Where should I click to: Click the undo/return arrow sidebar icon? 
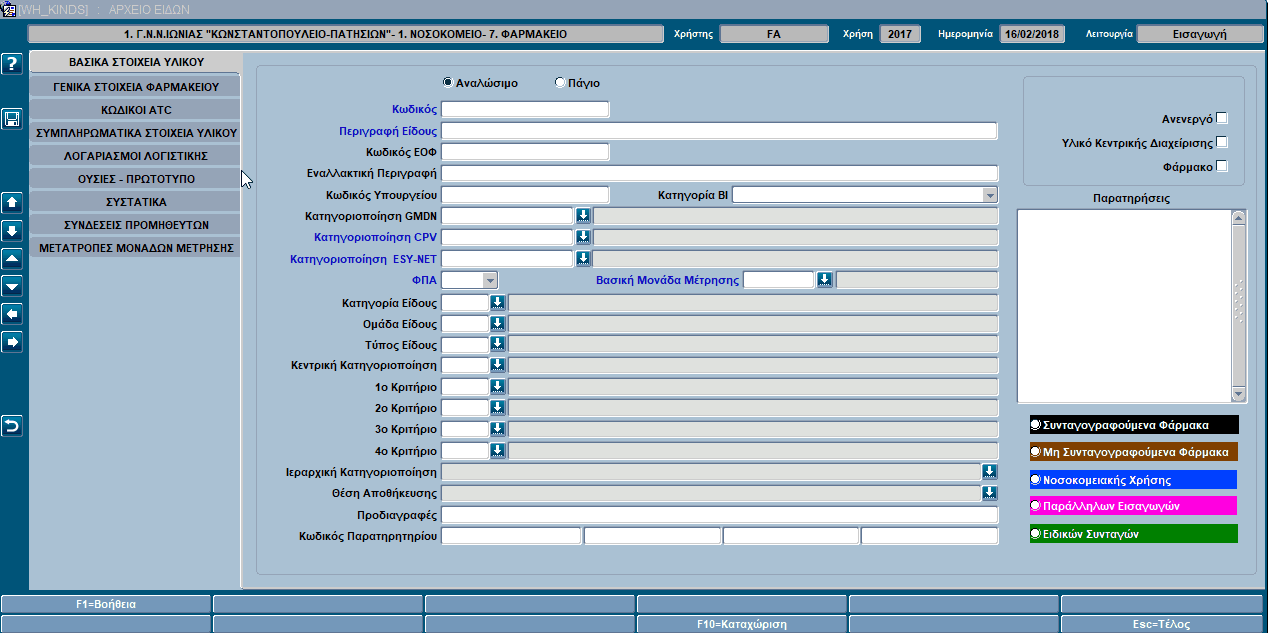[x=12, y=426]
